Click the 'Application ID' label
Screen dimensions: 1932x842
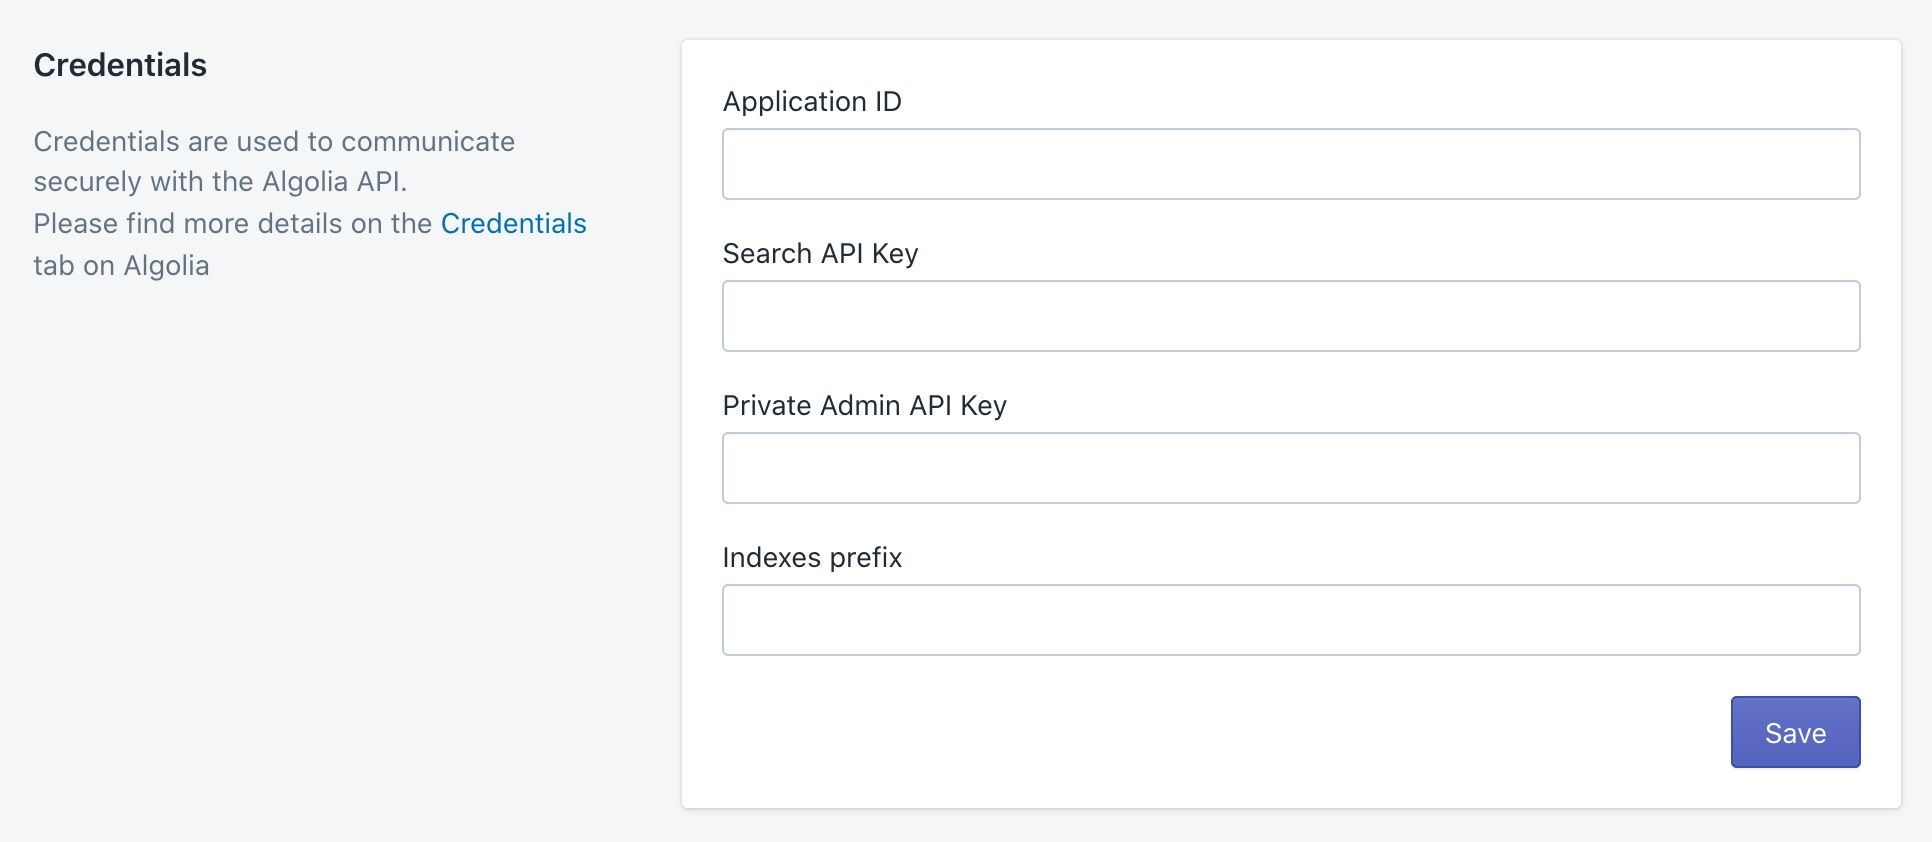tap(812, 102)
